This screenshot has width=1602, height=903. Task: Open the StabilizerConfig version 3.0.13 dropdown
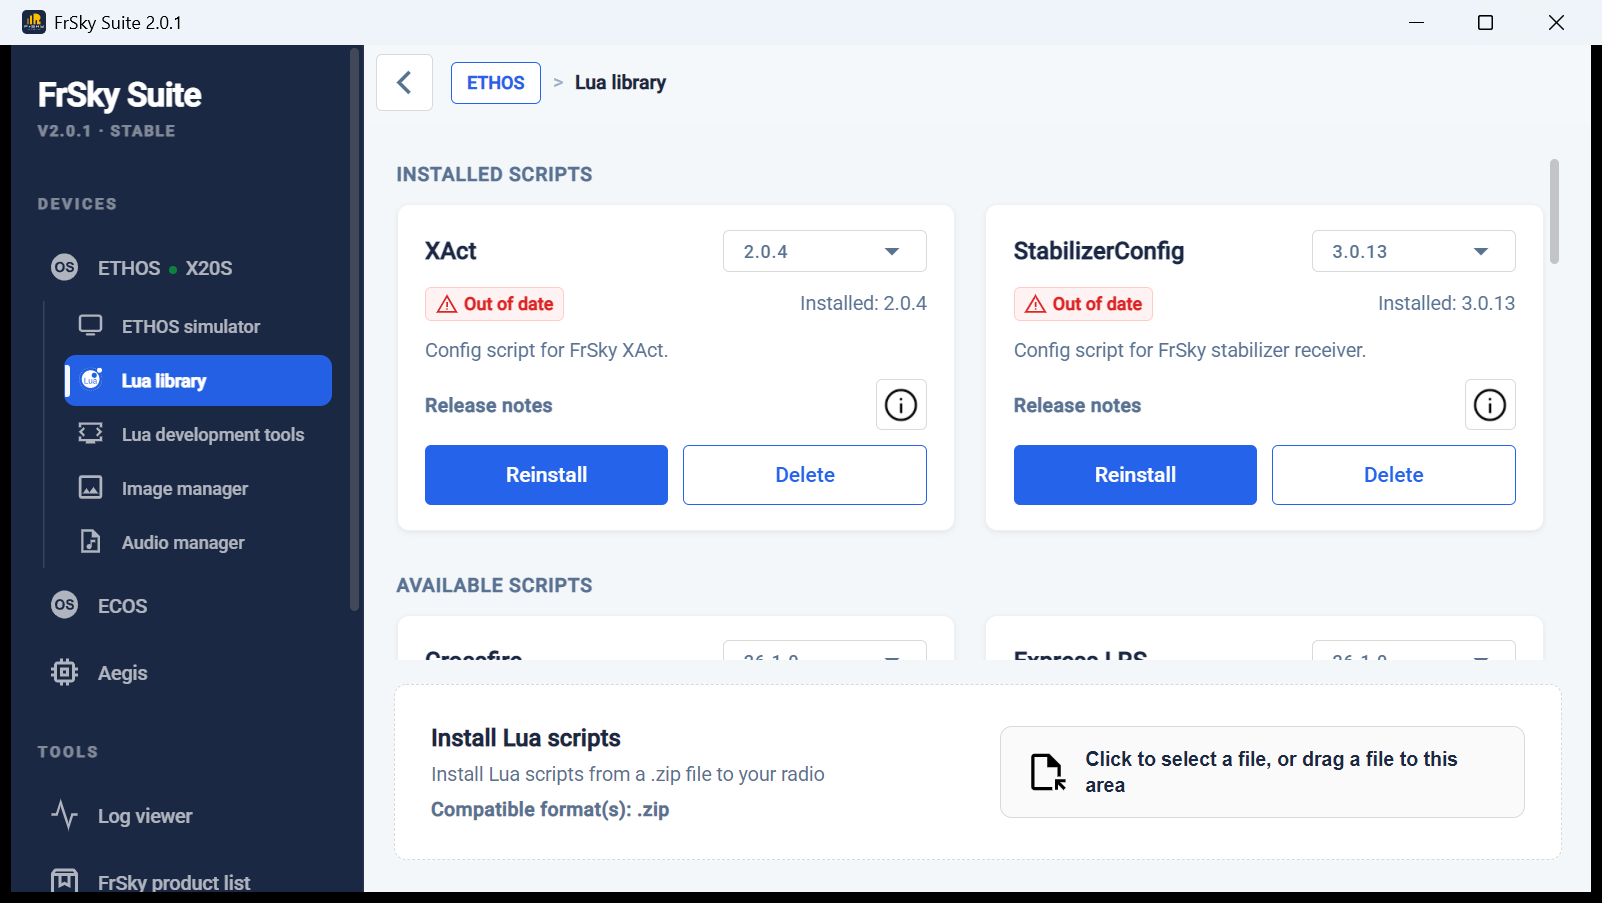tap(1414, 251)
